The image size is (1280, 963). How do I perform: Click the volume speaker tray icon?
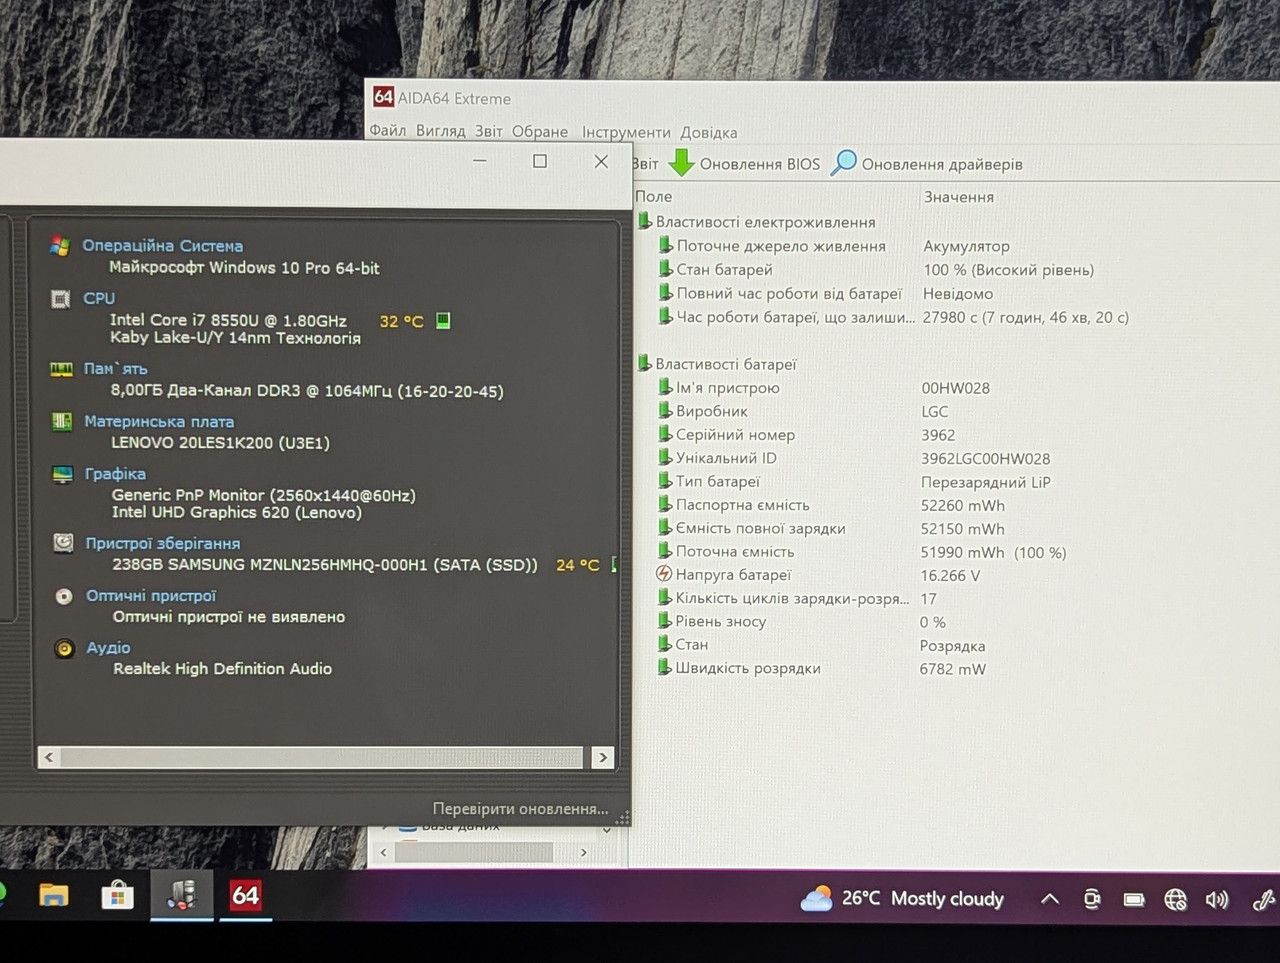[x=1217, y=900]
